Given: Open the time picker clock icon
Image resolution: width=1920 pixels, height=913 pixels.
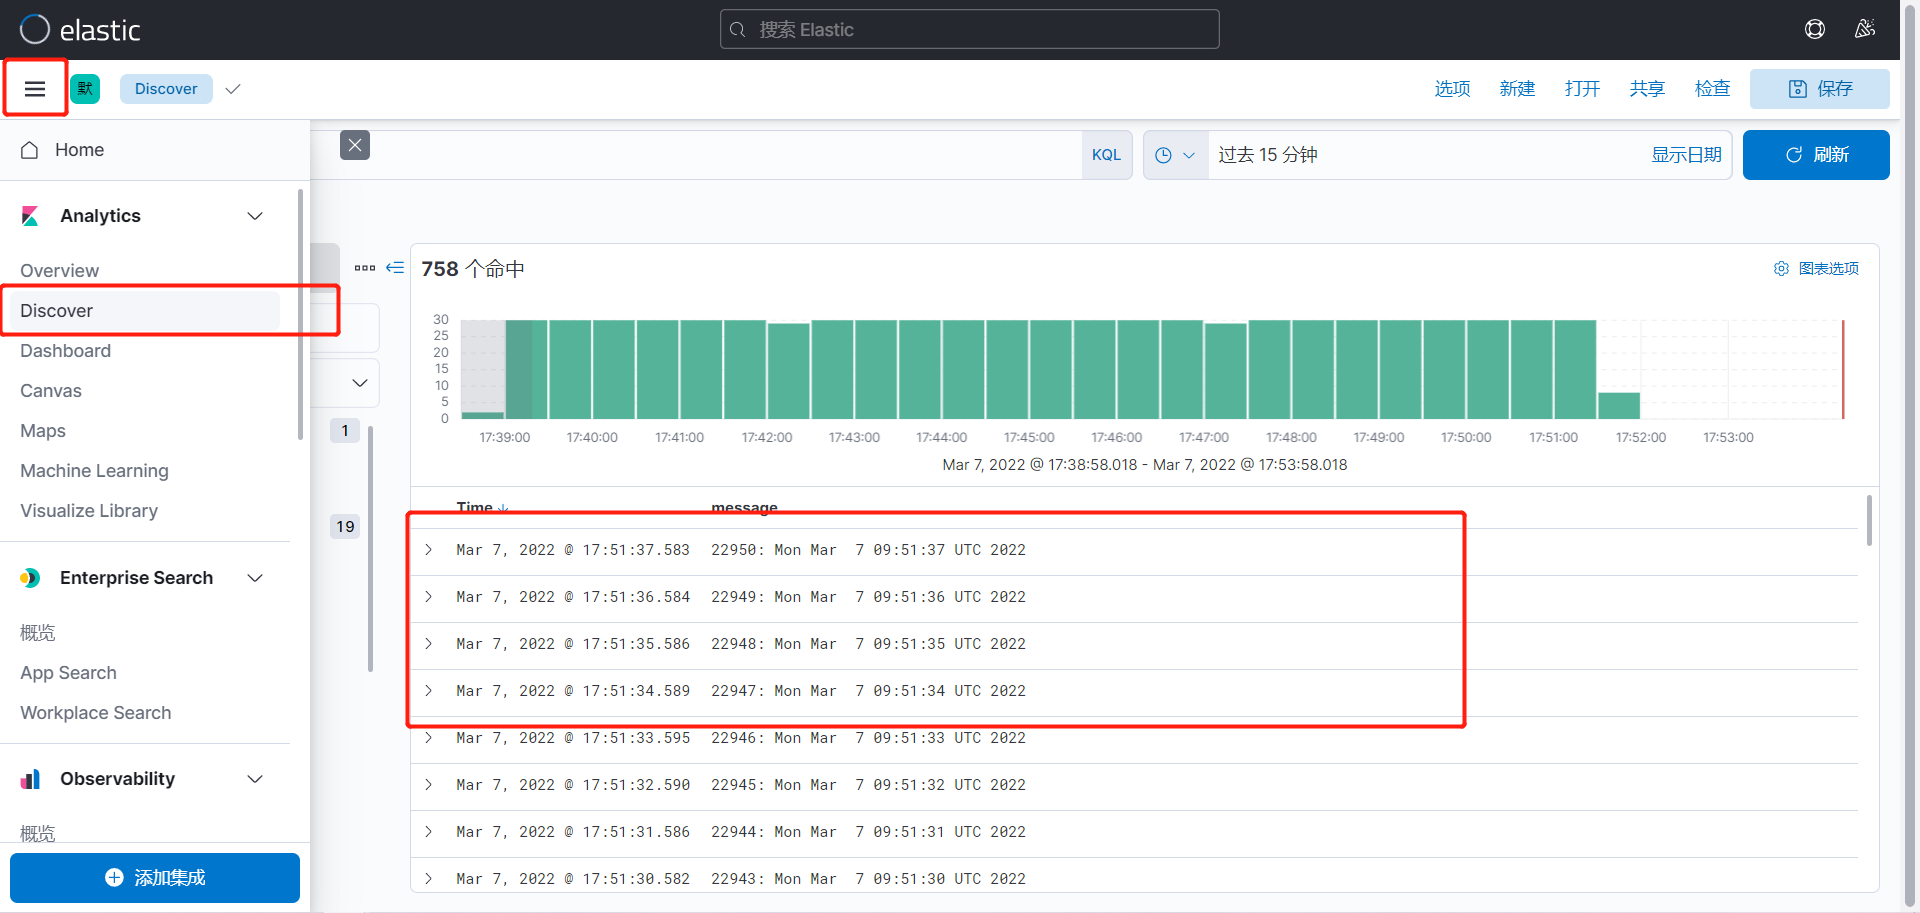Looking at the screenshot, I should point(1162,155).
